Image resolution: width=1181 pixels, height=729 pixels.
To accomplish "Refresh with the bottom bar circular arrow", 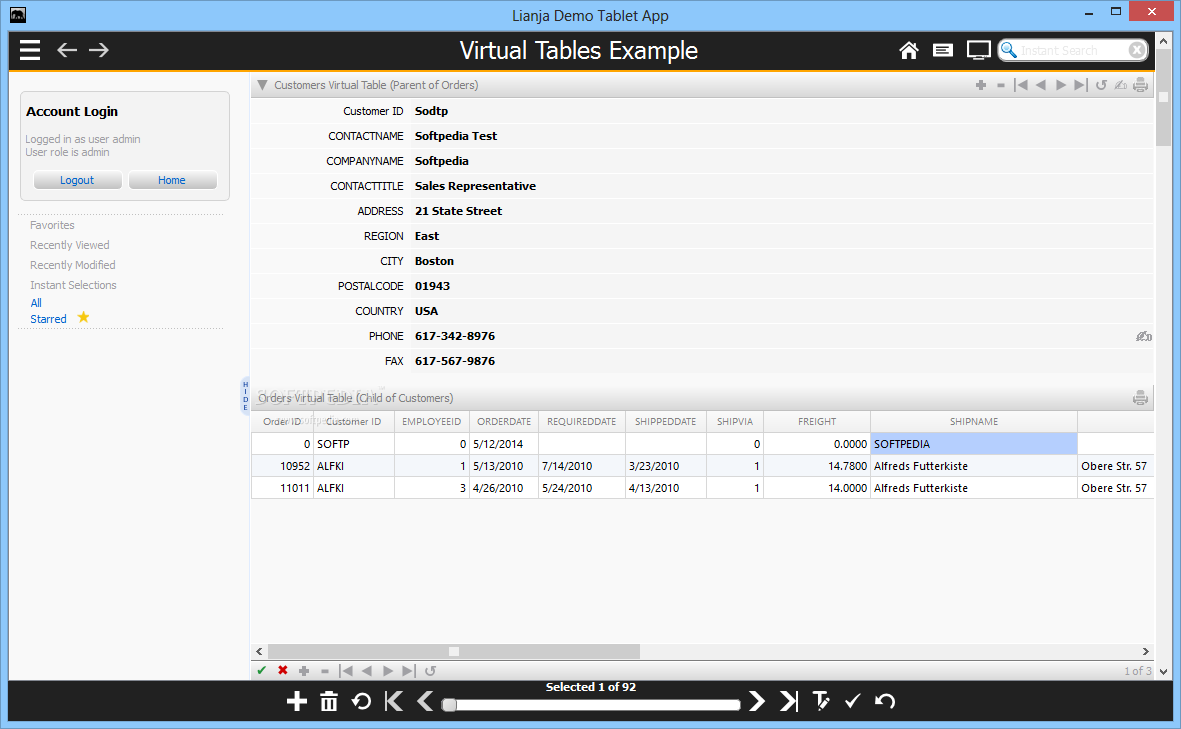I will pyautogui.click(x=362, y=701).
